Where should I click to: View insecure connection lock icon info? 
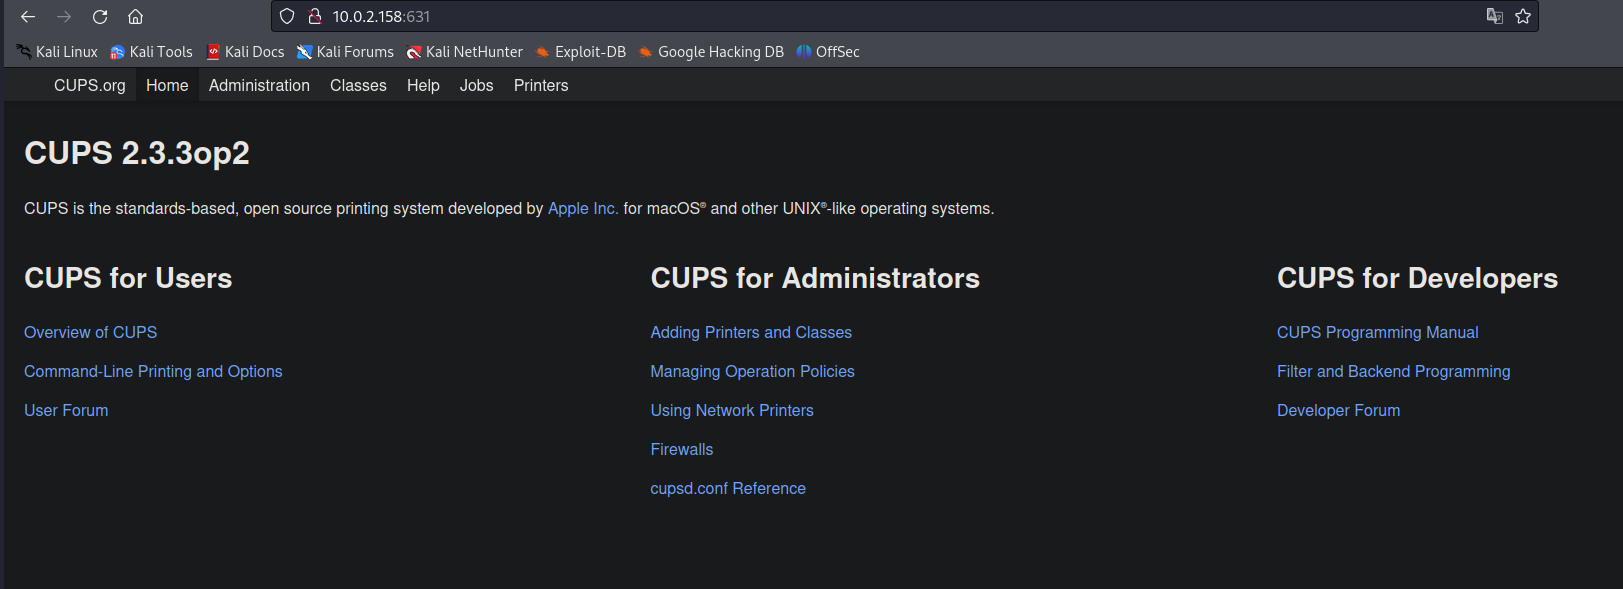pyautogui.click(x=315, y=16)
